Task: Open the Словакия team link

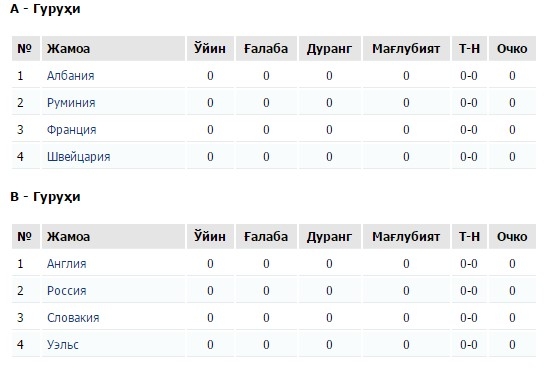Action: coord(73,318)
